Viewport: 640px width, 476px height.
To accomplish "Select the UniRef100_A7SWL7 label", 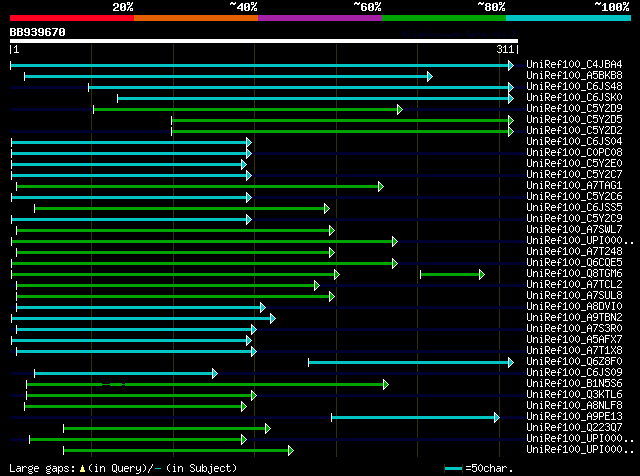I will pos(574,230).
